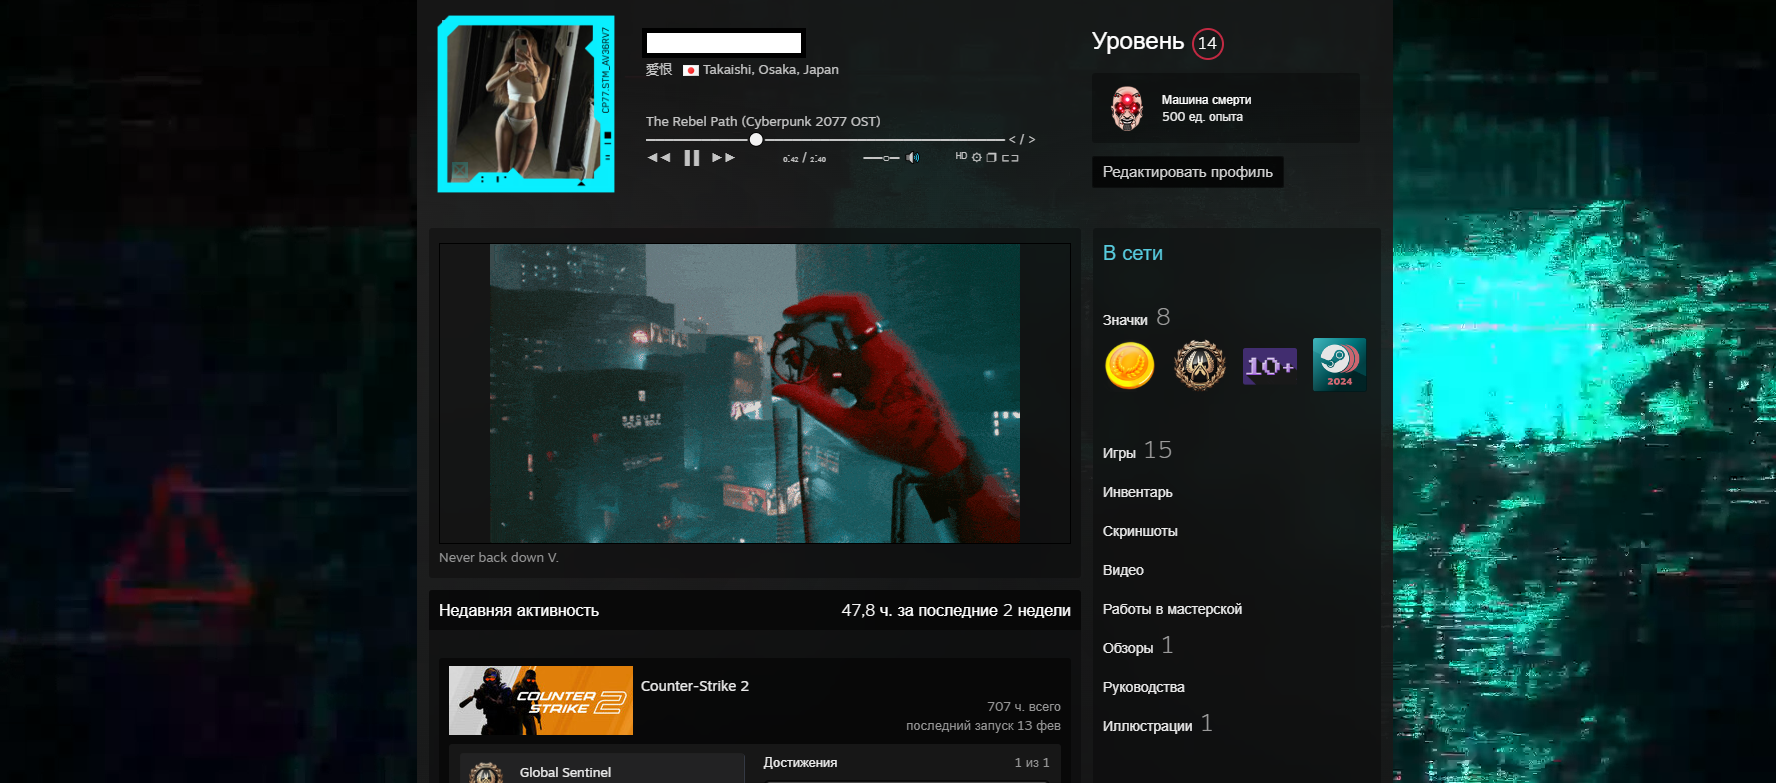
Task: Open the Steam 2024 badge
Action: pos(1339,364)
